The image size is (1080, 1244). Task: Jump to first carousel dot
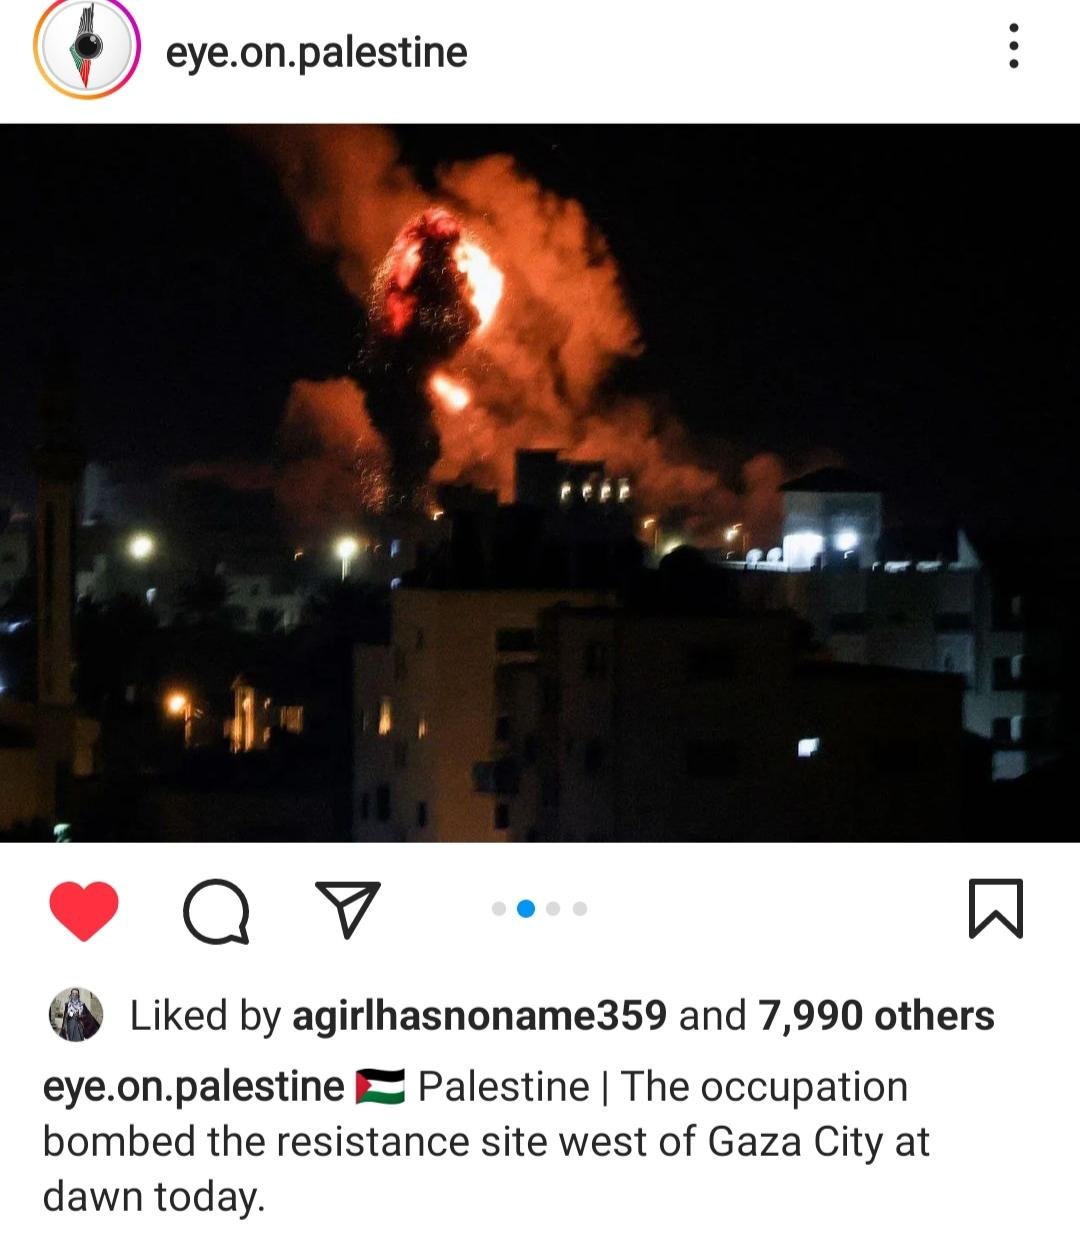499,909
